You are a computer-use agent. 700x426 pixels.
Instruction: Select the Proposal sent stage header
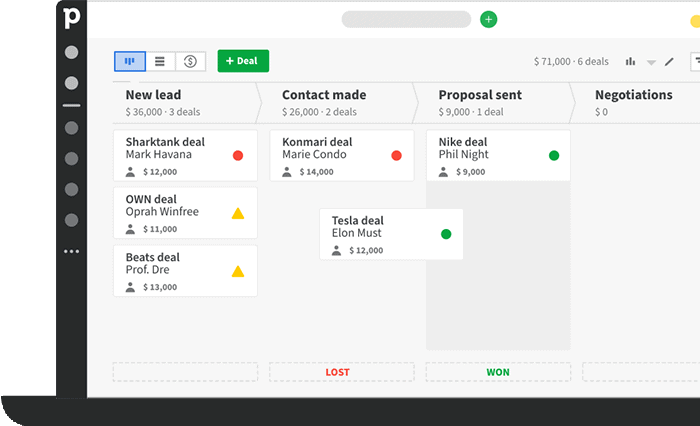(x=497, y=102)
